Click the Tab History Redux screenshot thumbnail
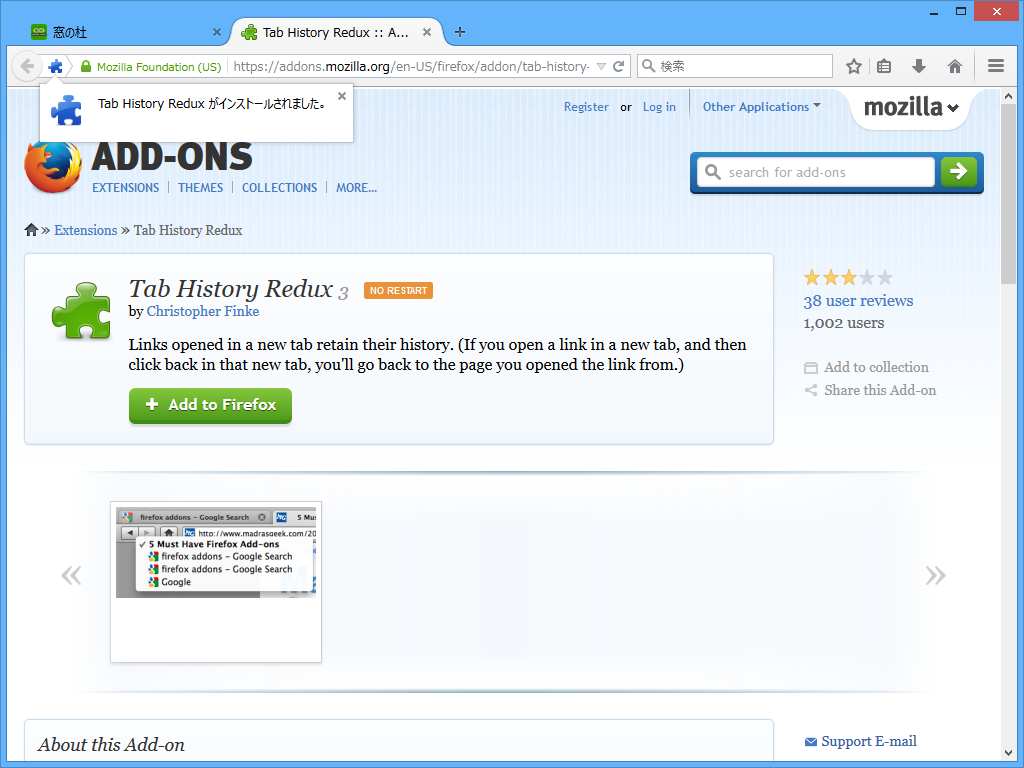Image resolution: width=1024 pixels, height=768 pixels. click(x=216, y=580)
